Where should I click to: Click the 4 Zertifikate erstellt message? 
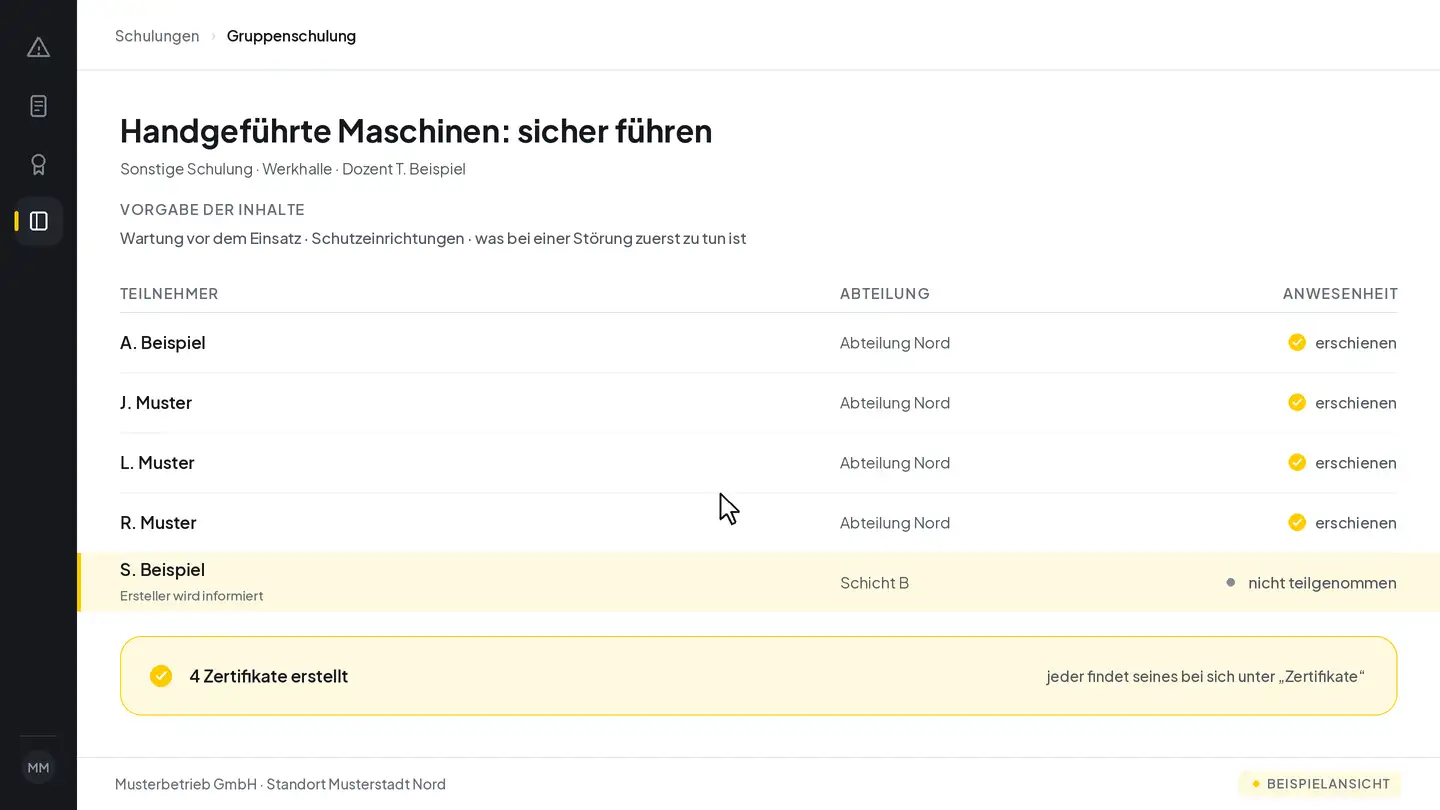tap(269, 676)
